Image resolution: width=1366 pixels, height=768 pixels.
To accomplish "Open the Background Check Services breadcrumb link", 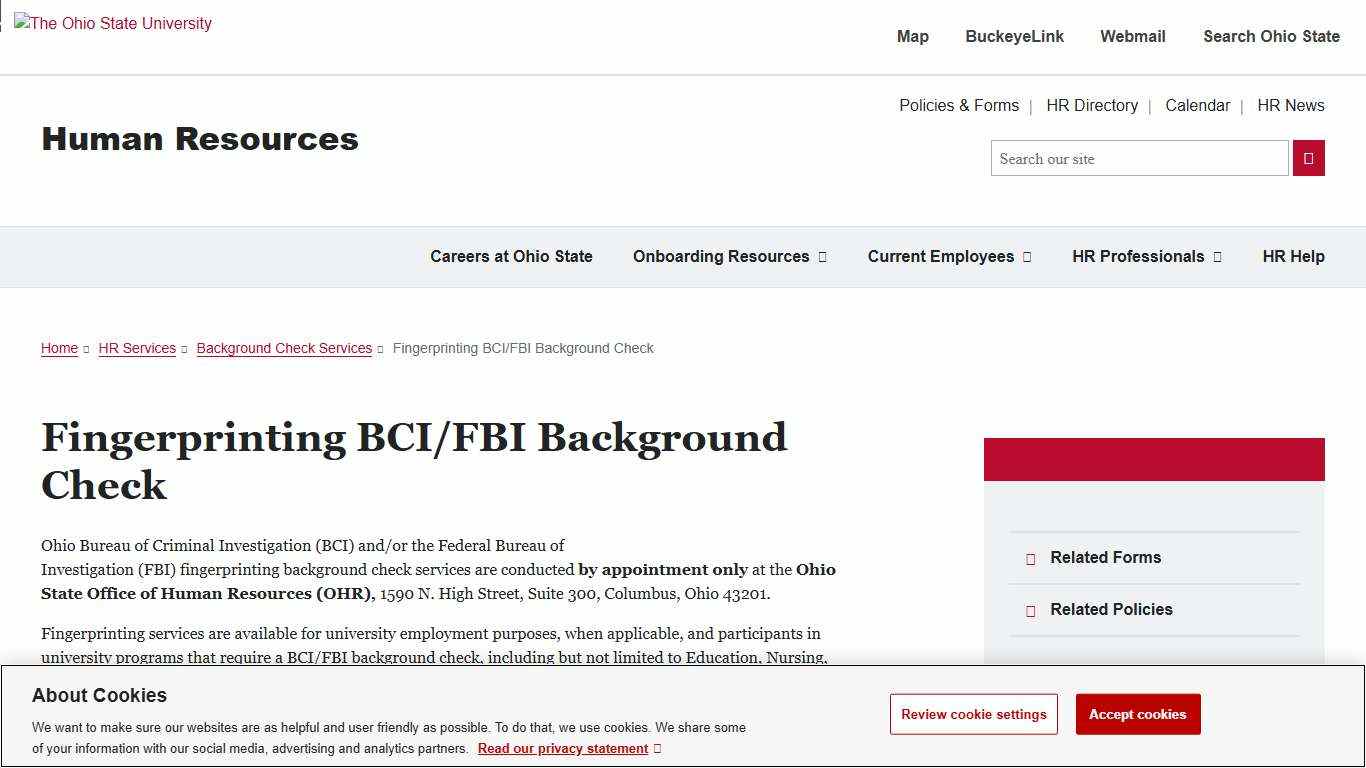I will coord(284,348).
